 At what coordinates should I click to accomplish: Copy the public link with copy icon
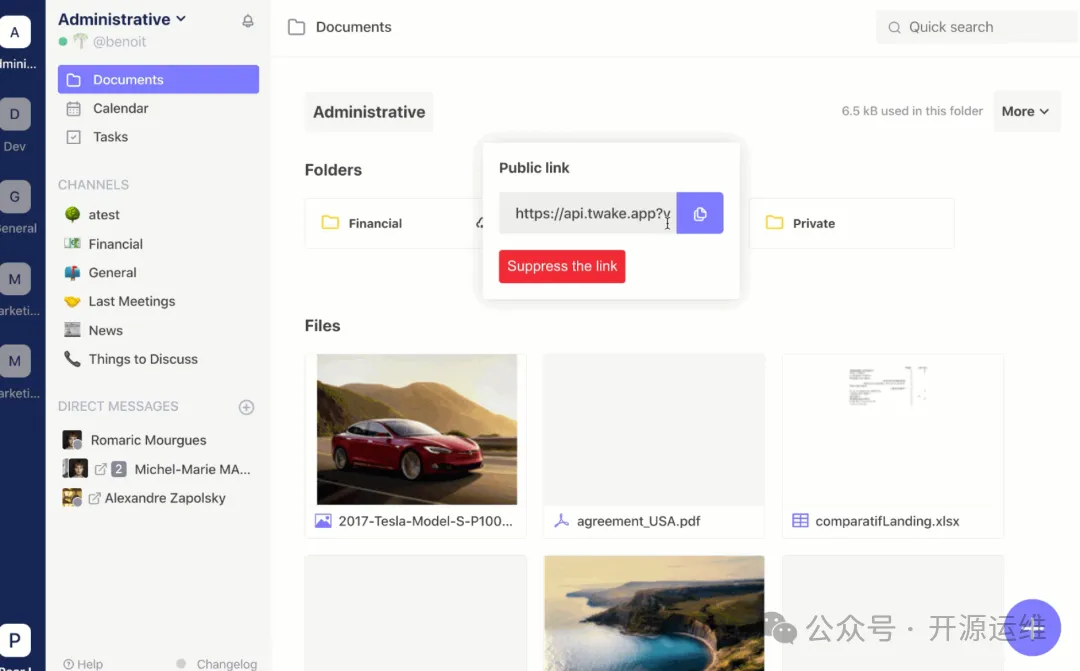700,213
